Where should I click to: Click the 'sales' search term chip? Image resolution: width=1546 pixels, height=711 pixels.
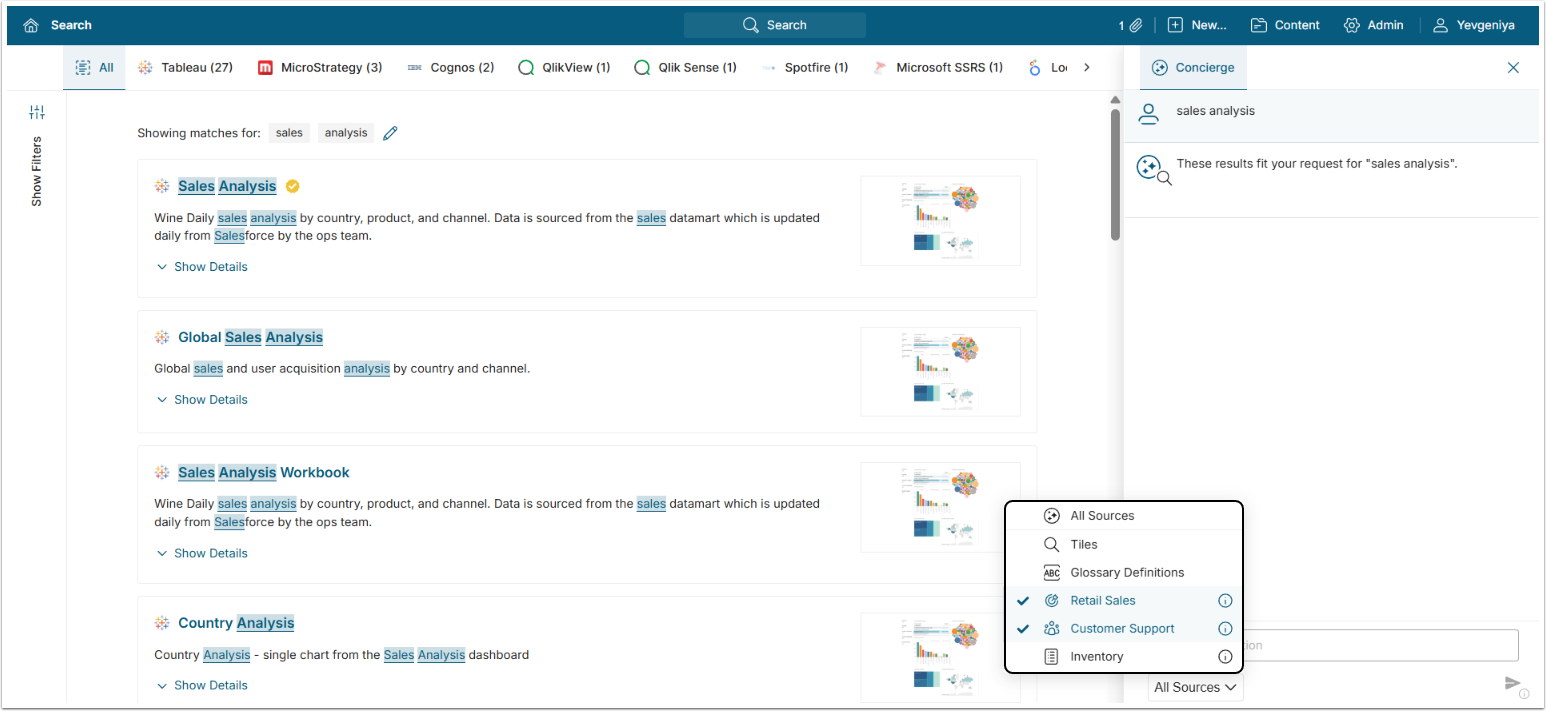pyautogui.click(x=289, y=133)
